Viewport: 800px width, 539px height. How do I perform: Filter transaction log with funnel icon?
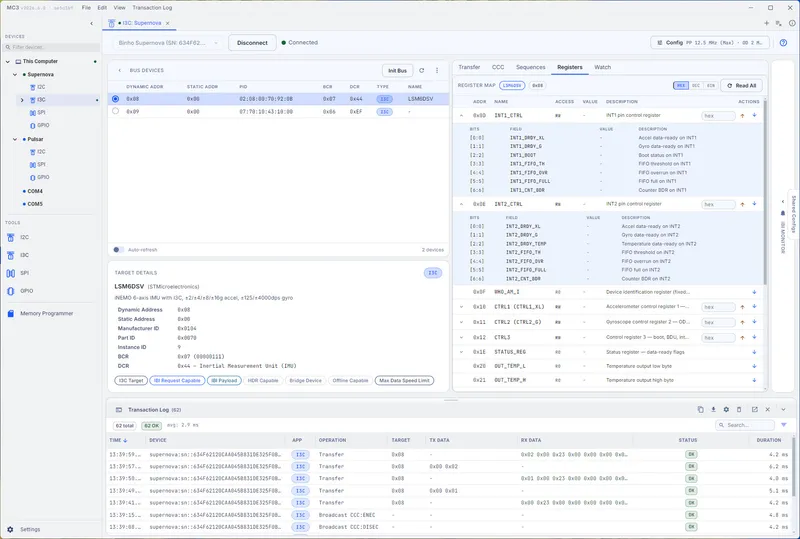coord(784,425)
